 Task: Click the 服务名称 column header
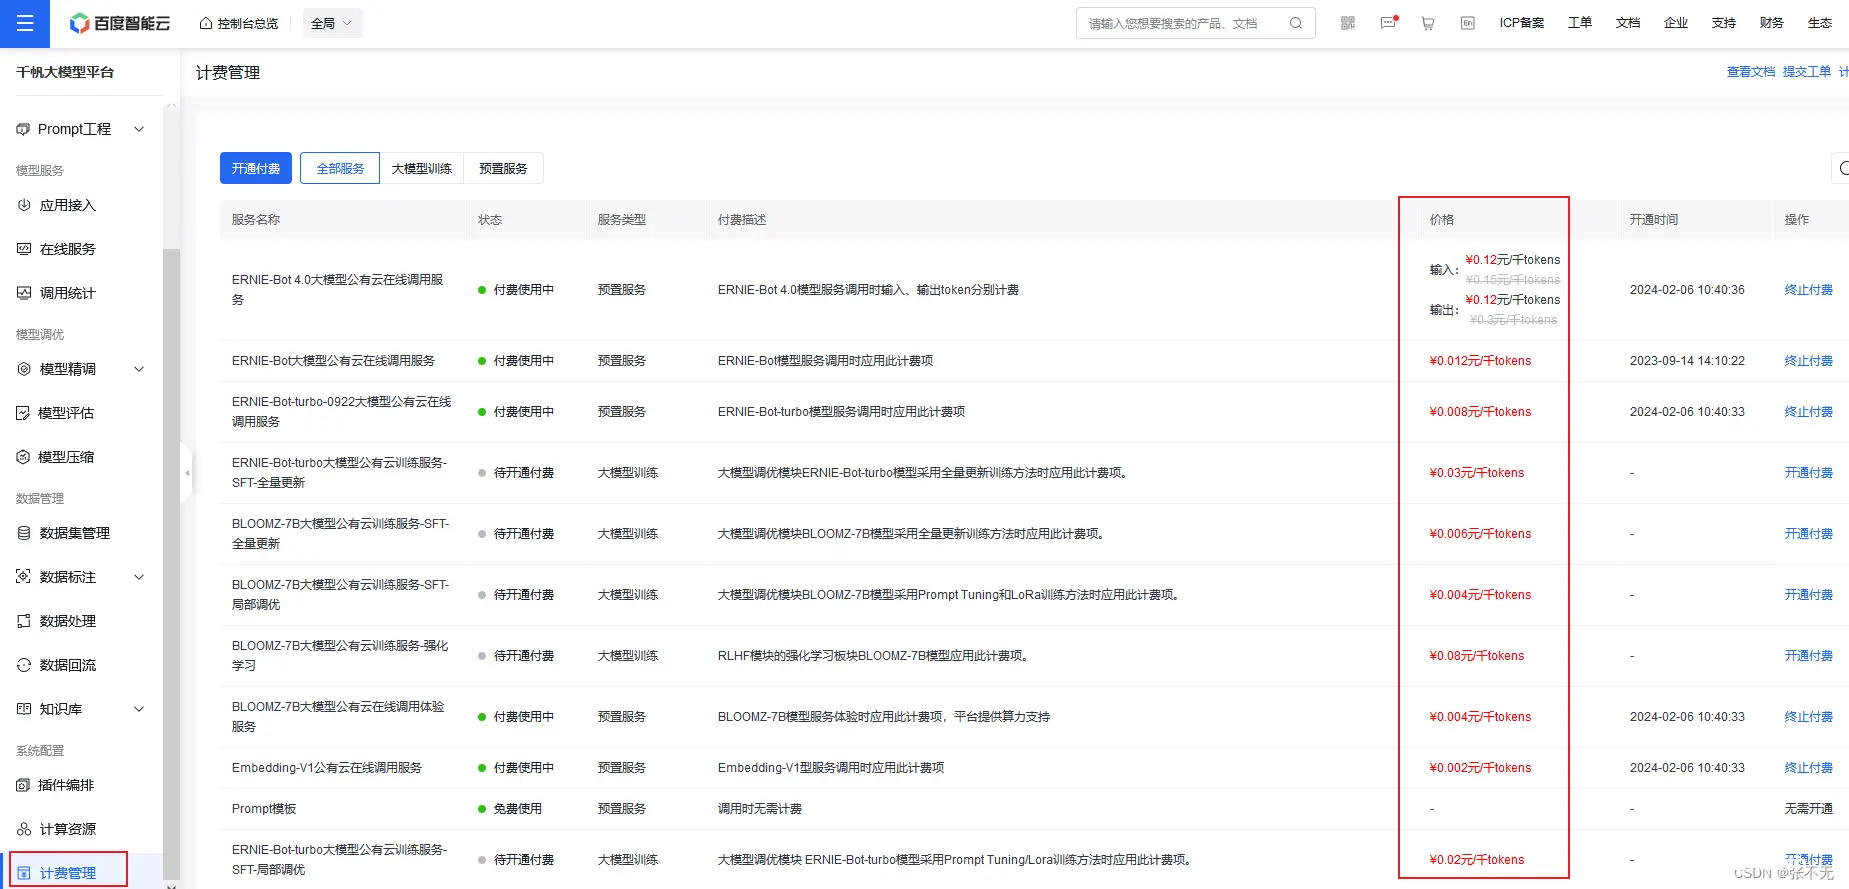point(256,220)
